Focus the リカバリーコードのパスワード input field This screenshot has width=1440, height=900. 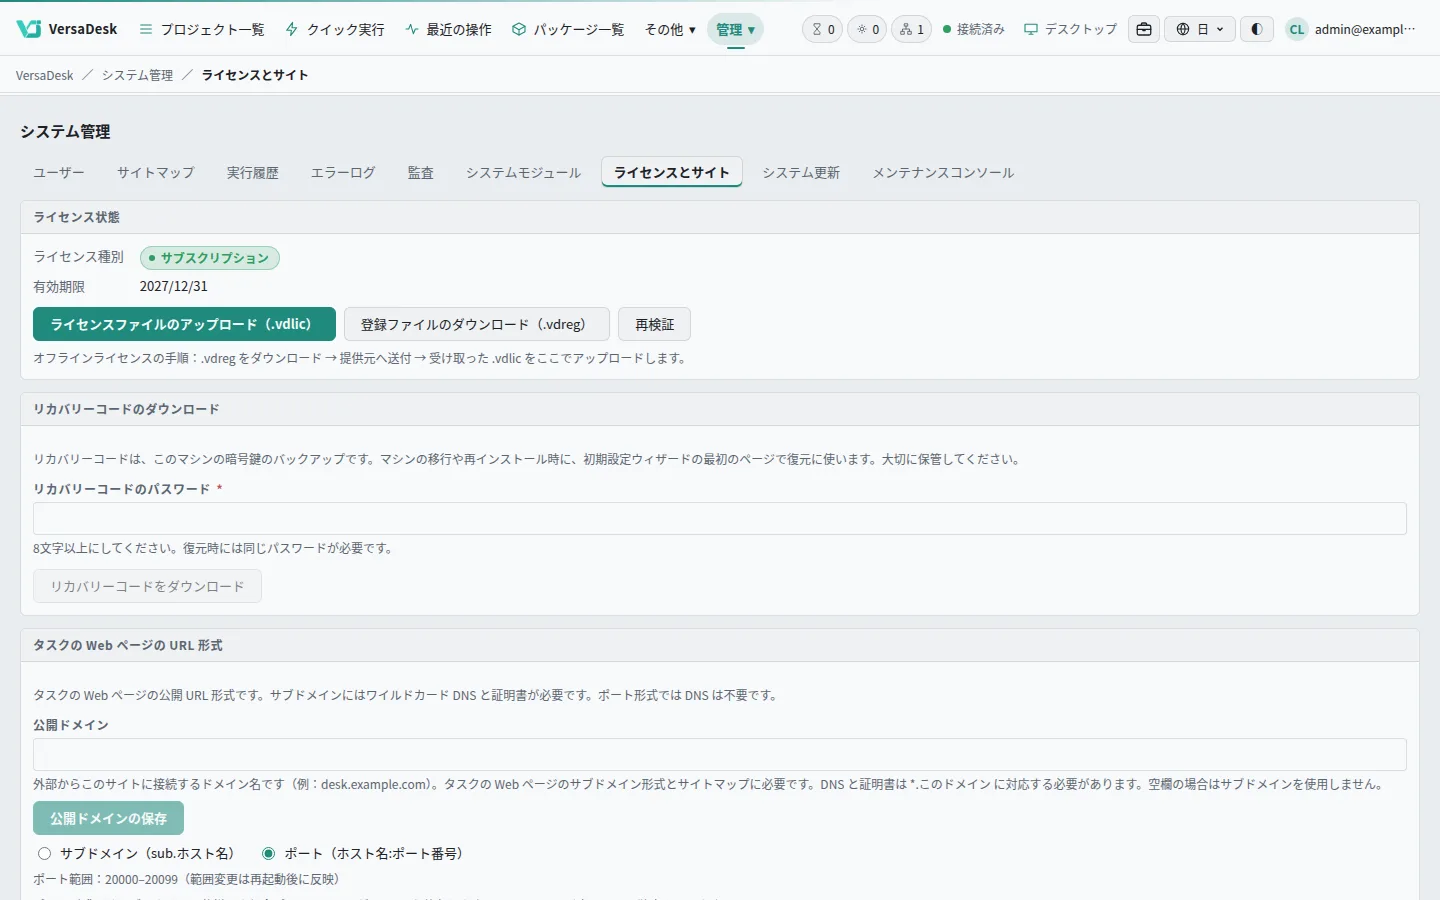point(720,518)
